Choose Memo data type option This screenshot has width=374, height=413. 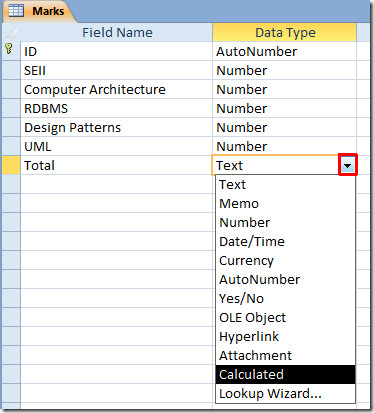tap(285, 203)
